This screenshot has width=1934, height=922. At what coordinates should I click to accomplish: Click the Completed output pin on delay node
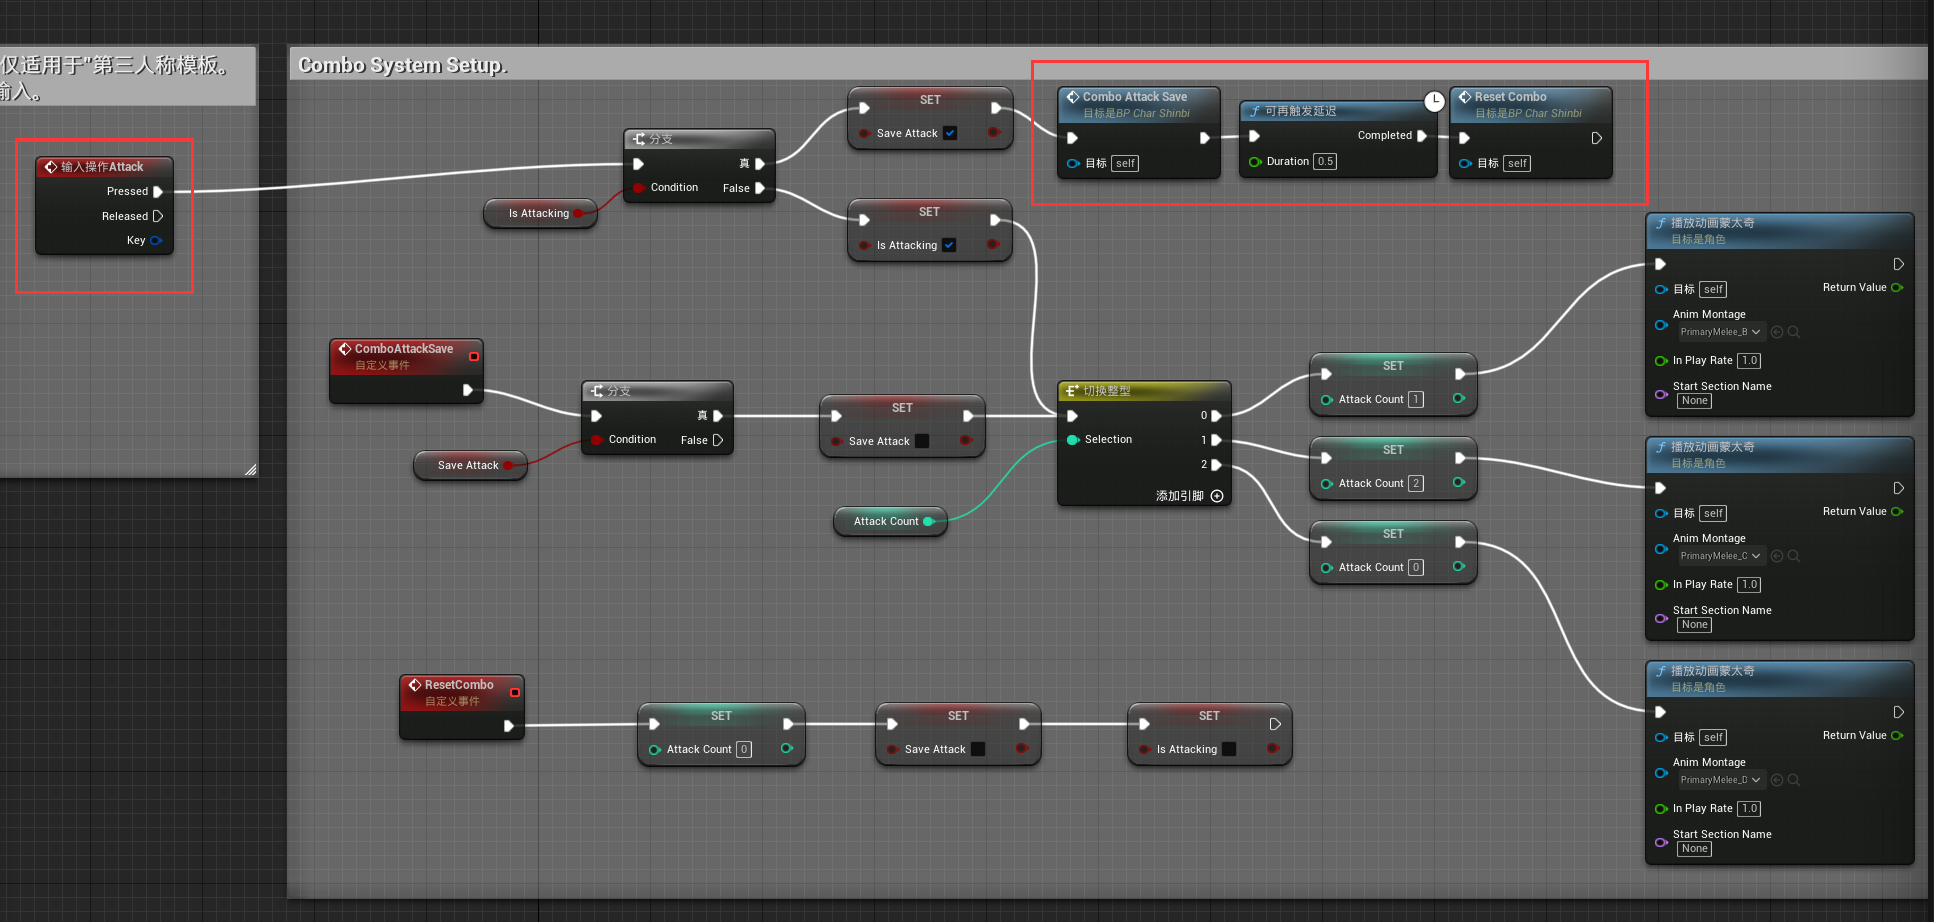(x=1422, y=135)
